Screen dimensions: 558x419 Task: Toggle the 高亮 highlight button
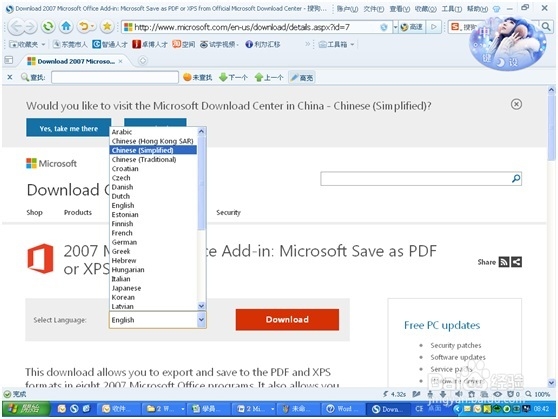point(302,77)
